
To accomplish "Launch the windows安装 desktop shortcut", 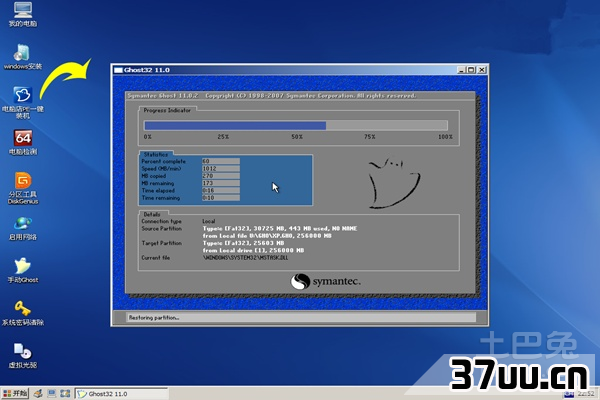I will (22, 57).
